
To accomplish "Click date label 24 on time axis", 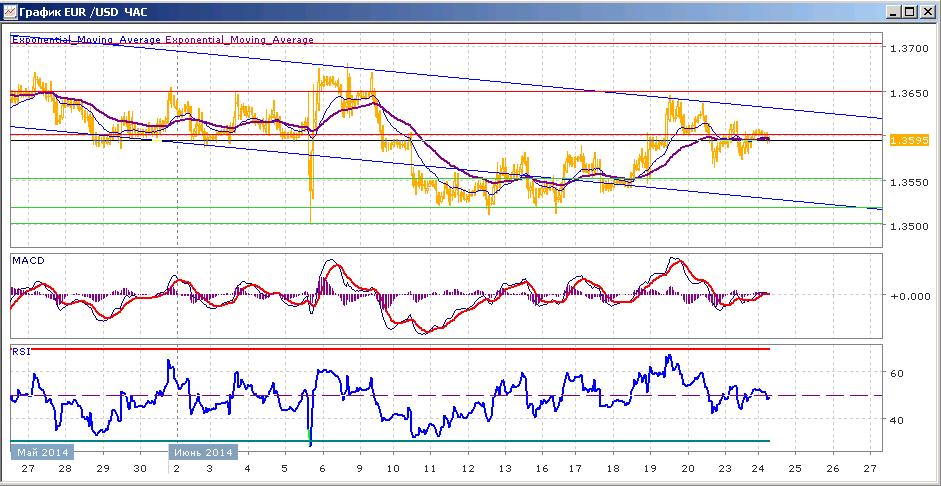I will [758, 469].
